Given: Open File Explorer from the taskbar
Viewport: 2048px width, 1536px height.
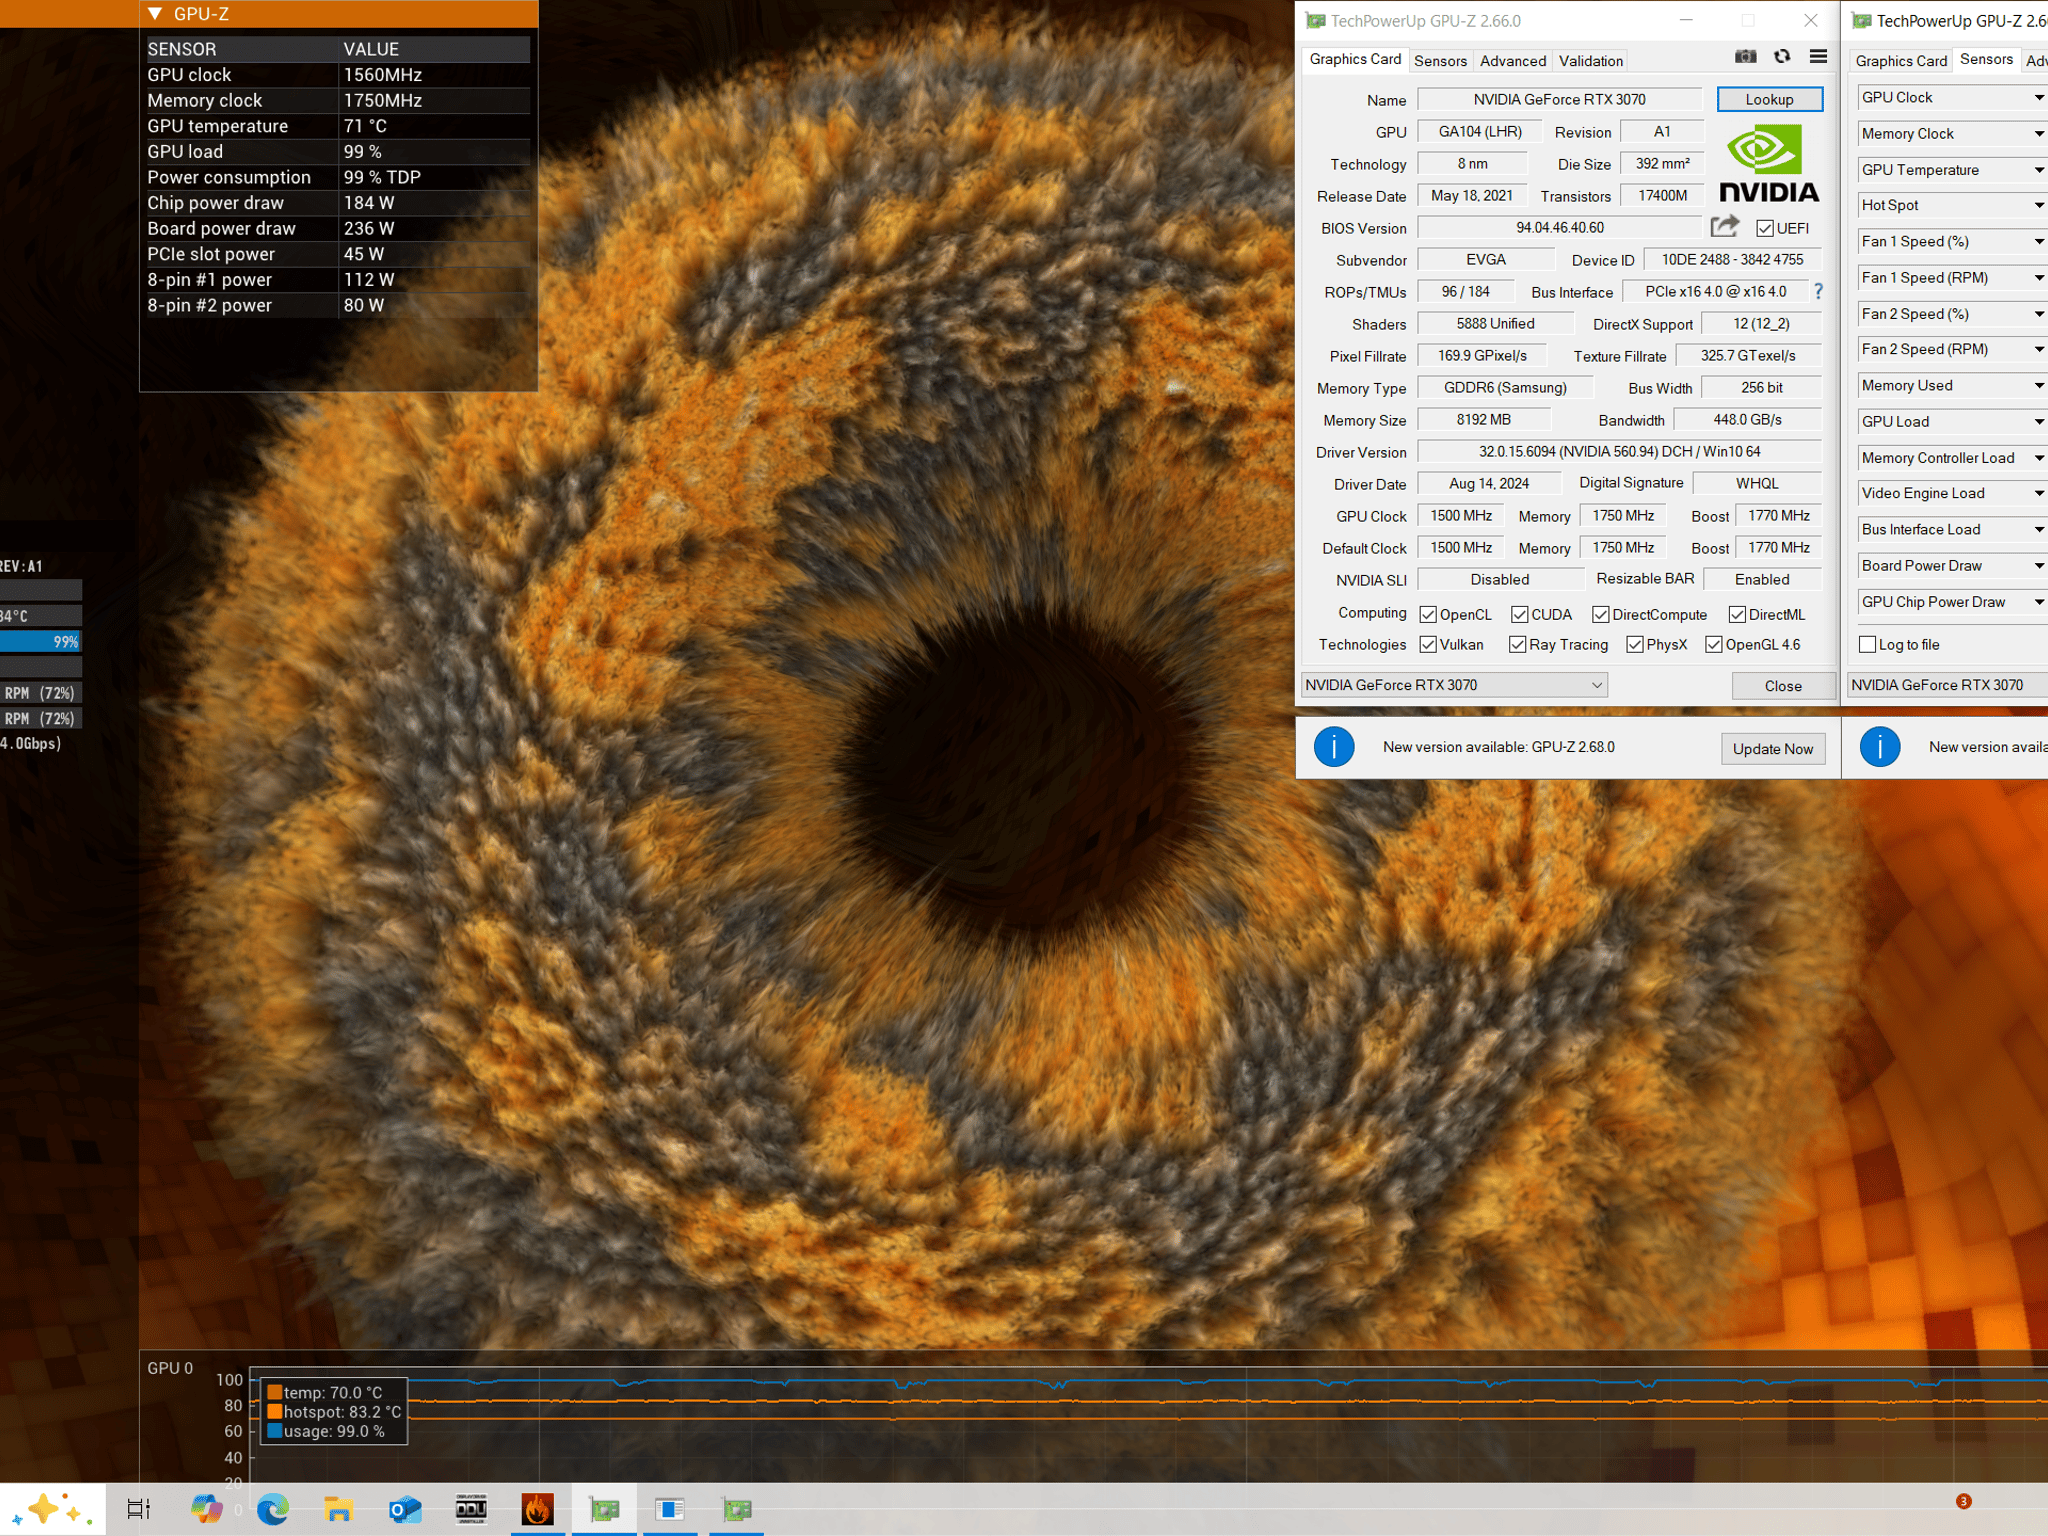Looking at the screenshot, I should (339, 1508).
